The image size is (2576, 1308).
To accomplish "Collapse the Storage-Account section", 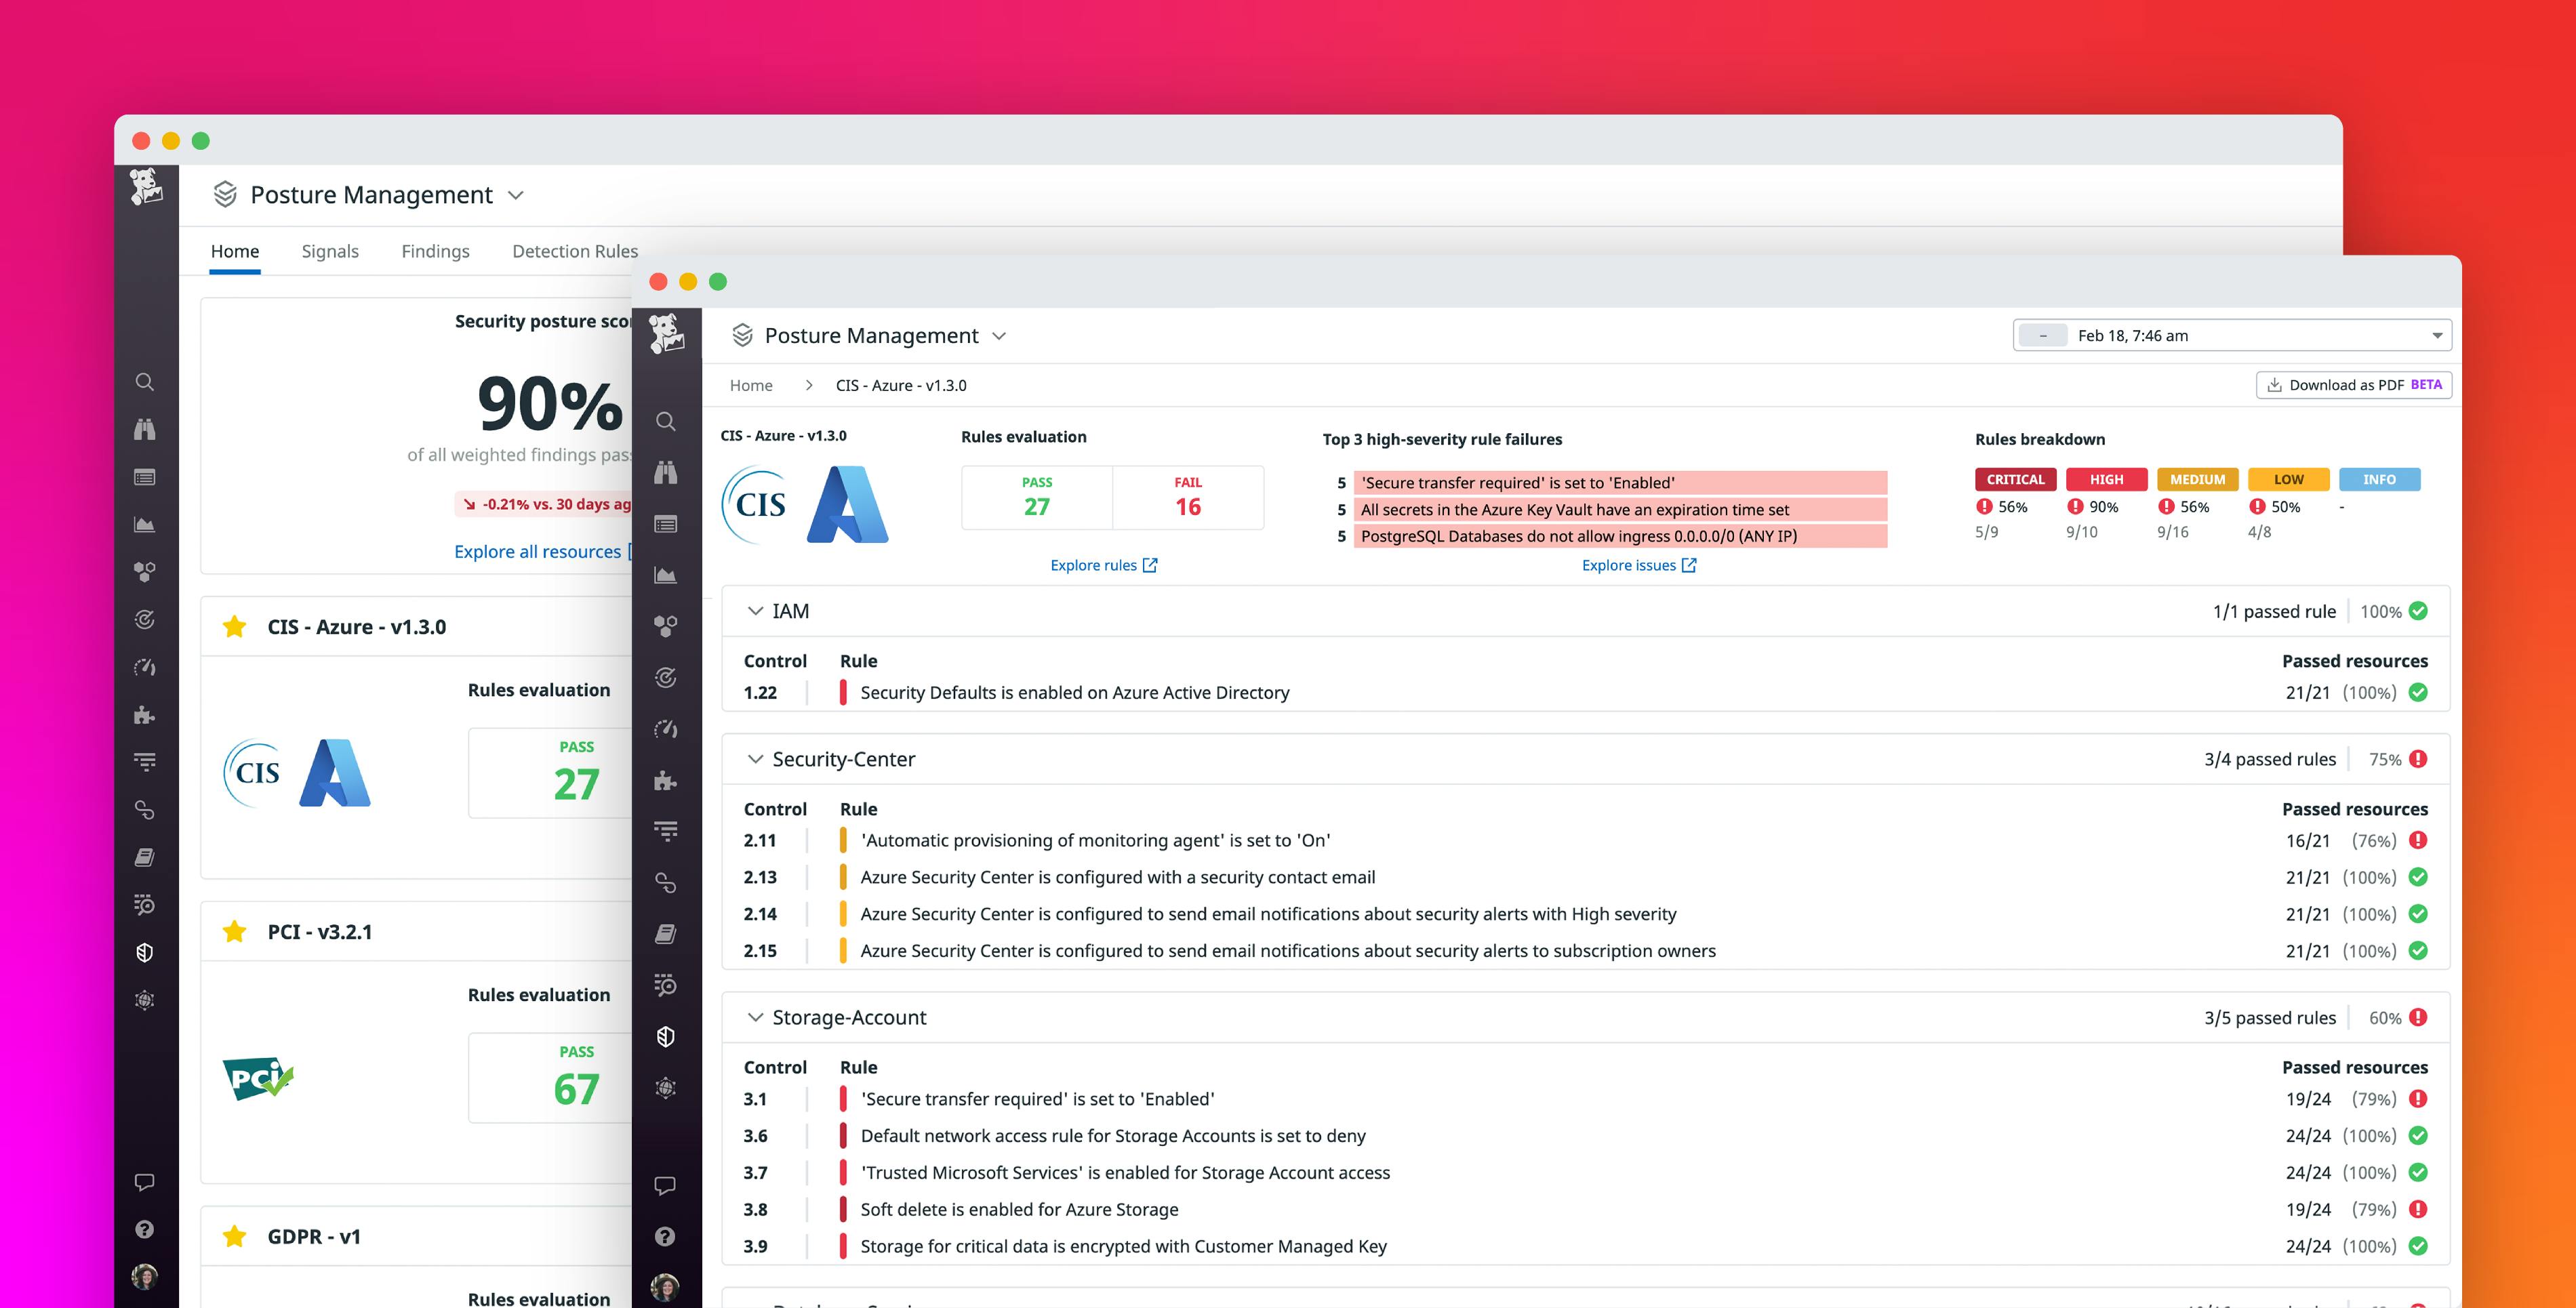I will [x=756, y=1017].
